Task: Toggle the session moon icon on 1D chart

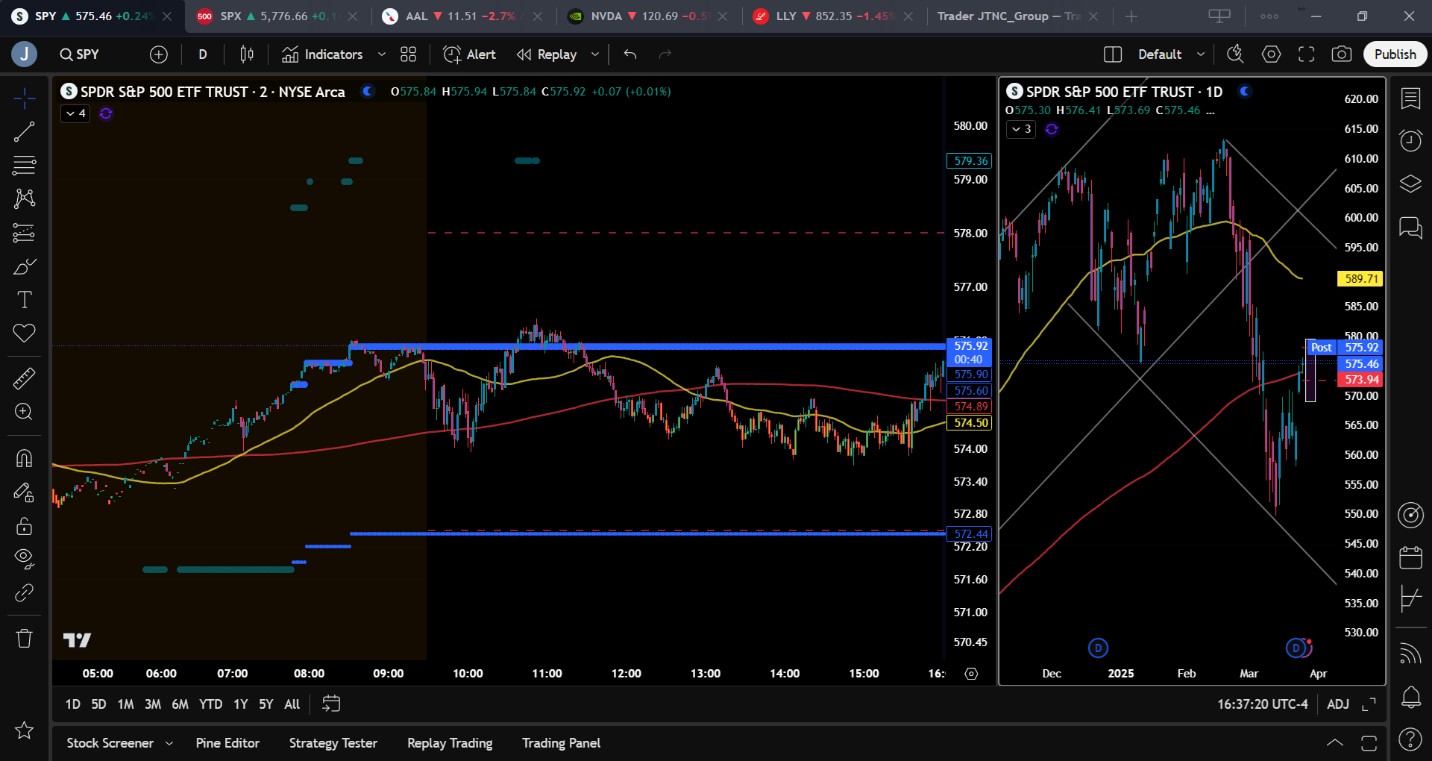Action: click(x=1244, y=91)
